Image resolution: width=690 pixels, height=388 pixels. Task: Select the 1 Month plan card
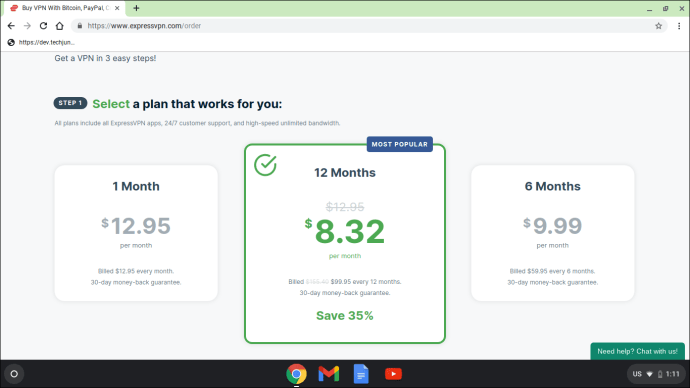[x=136, y=233]
